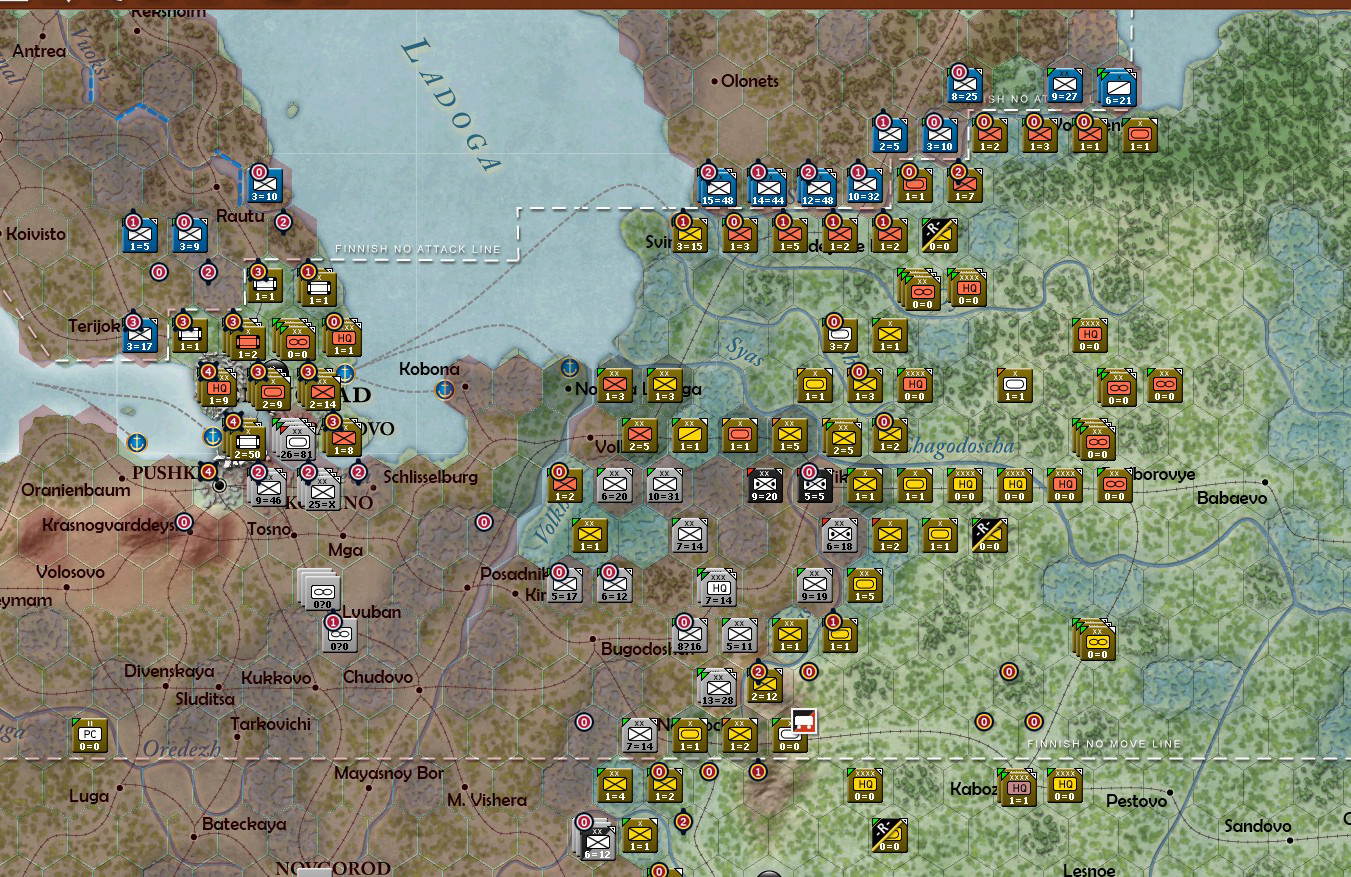Click German motorized division 6=18
1351x877 pixels.
click(840, 535)
